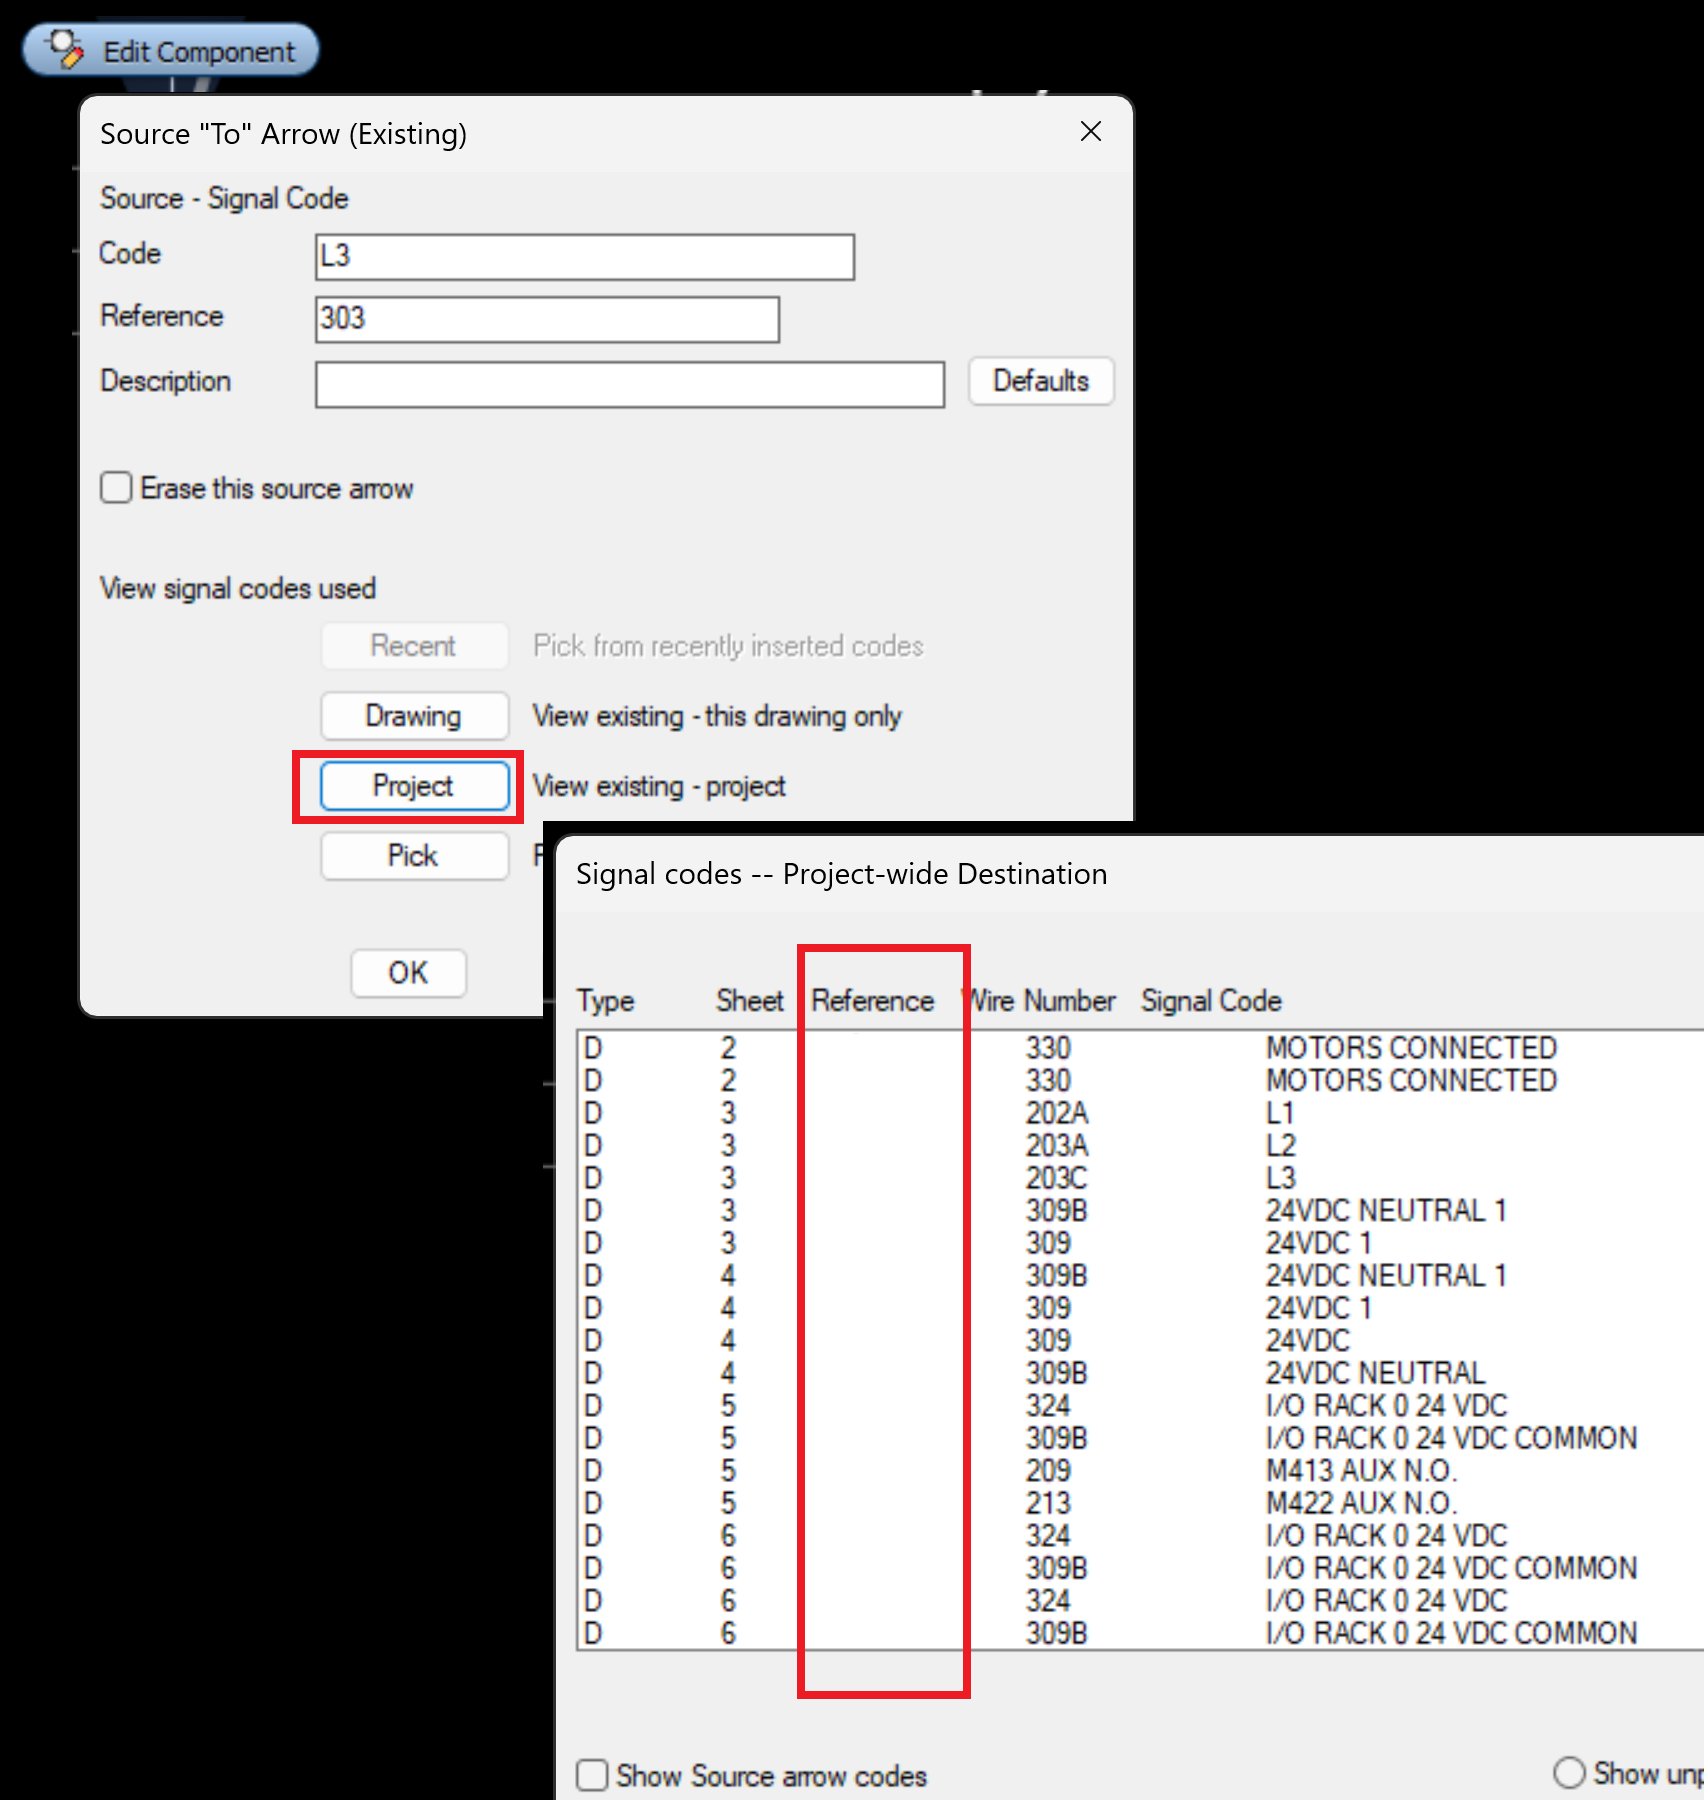Select the "Show unpaired" radio button

tap(1569, 1772)
